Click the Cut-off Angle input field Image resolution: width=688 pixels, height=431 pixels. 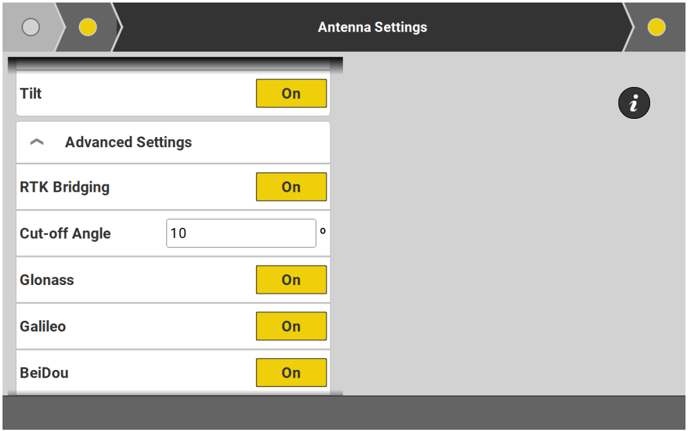tap(241, 233)
